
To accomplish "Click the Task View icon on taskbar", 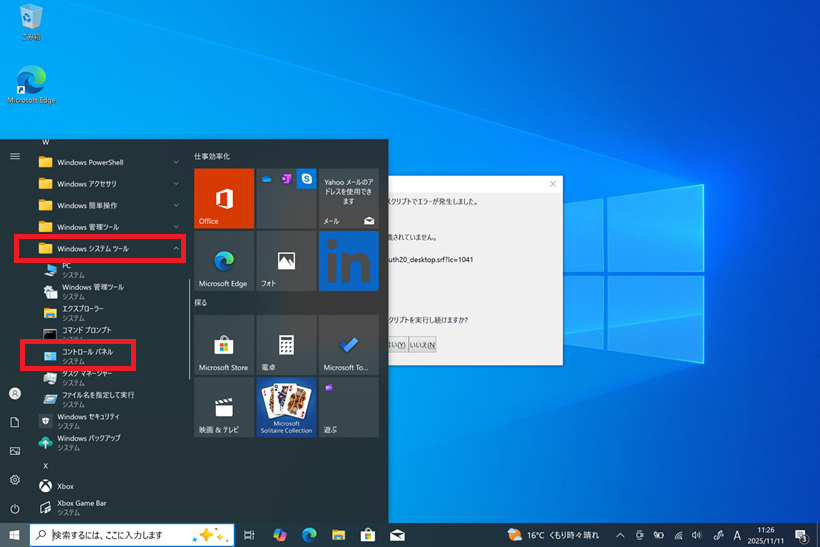I will [x=250, y=535].
